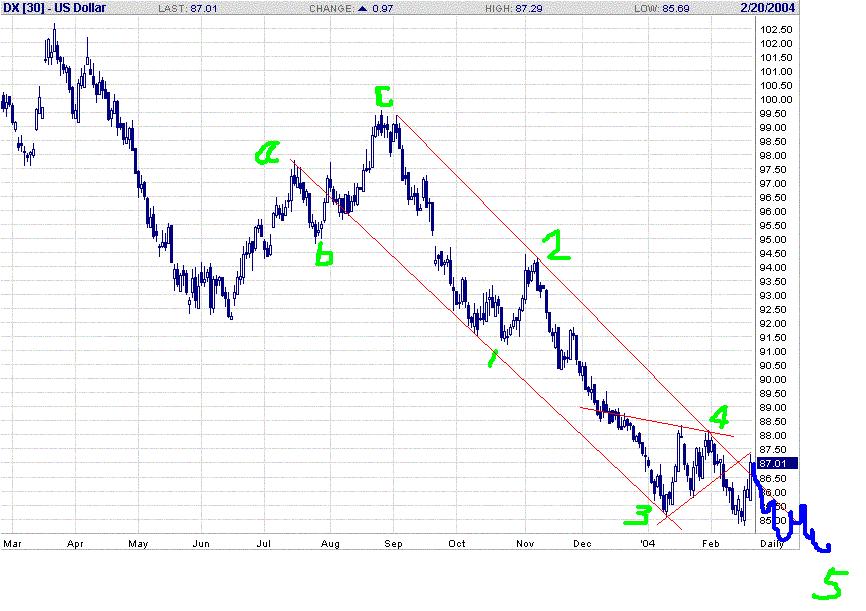The height and width of the screenshot is (611, 866).
Task: Click the 'Daily' interval label
Action: (772, 544)
